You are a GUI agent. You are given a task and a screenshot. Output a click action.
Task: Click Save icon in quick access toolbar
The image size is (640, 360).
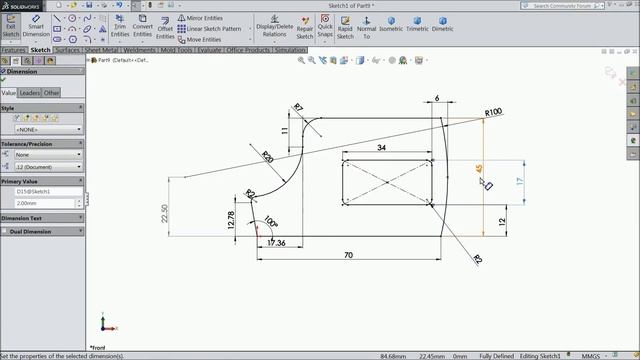click(89, 5)
